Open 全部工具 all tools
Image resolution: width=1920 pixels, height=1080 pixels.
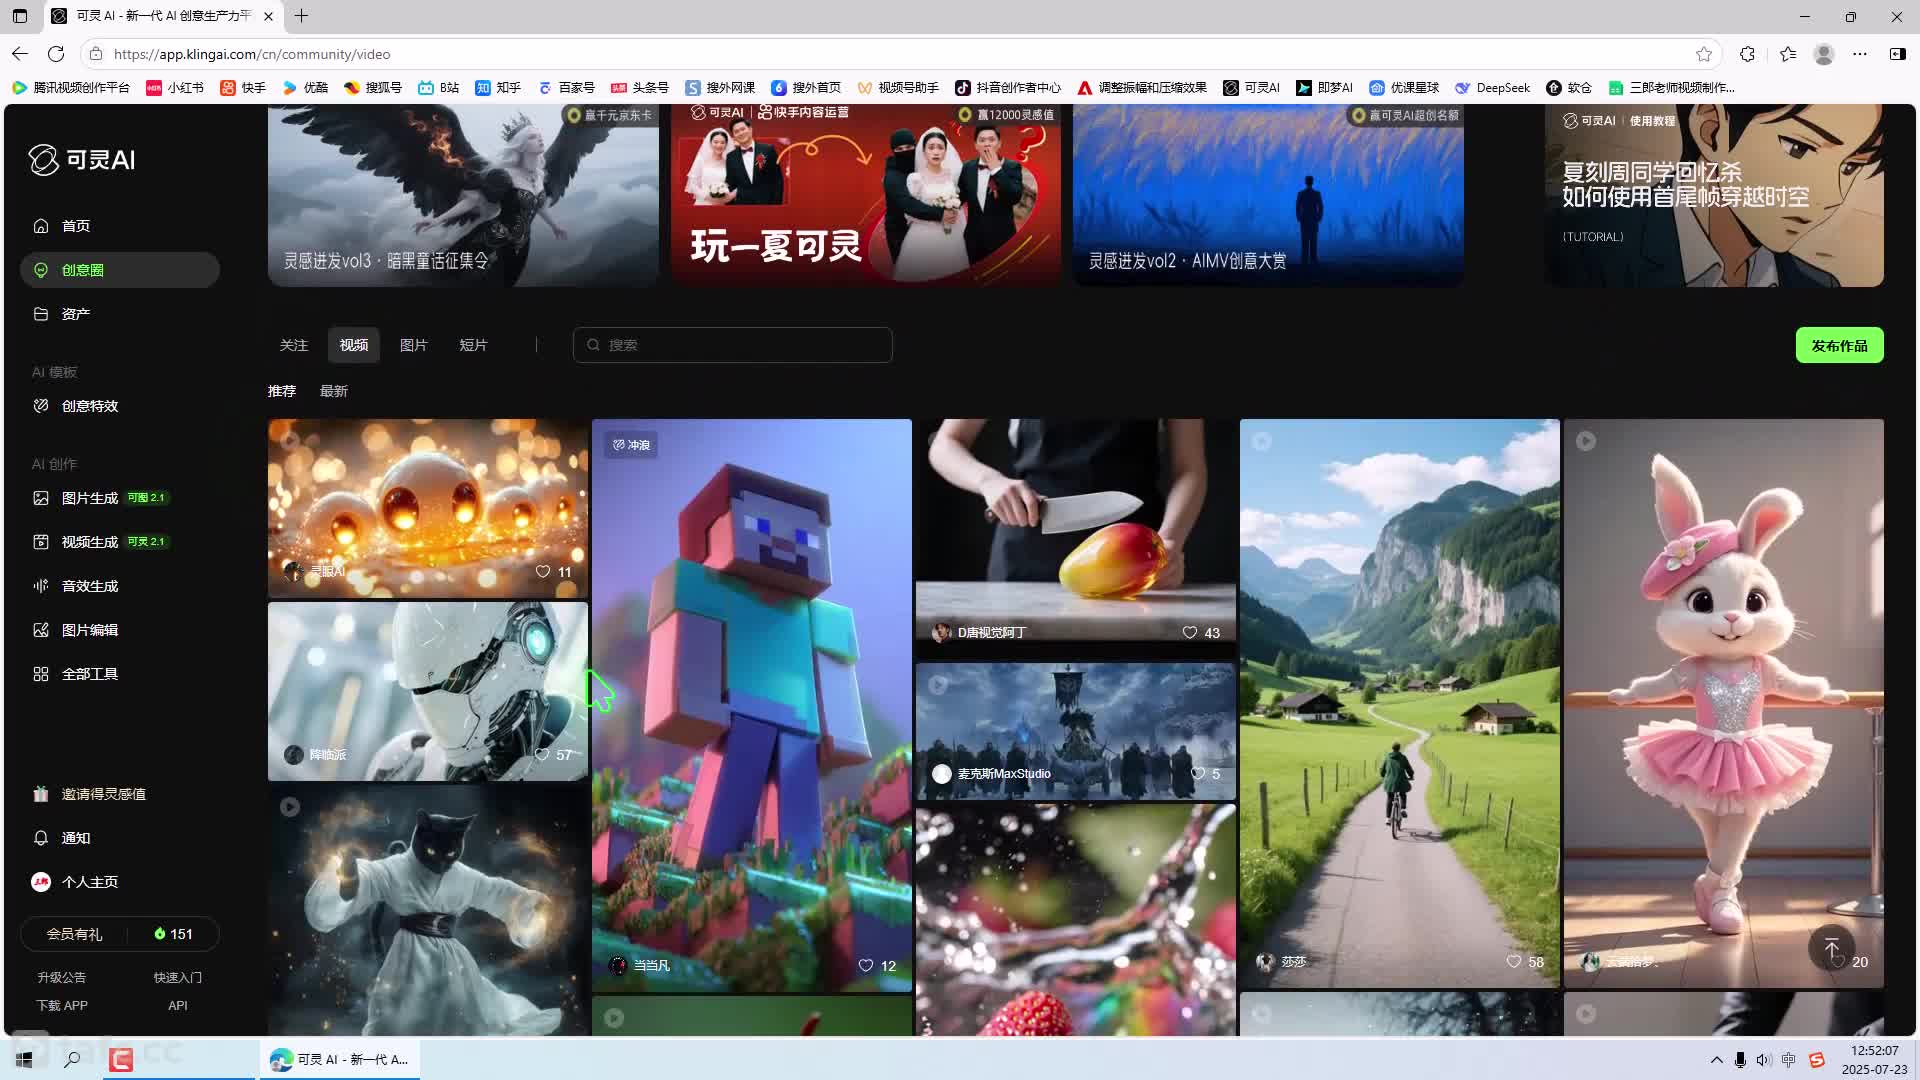(x=89, y=674)
